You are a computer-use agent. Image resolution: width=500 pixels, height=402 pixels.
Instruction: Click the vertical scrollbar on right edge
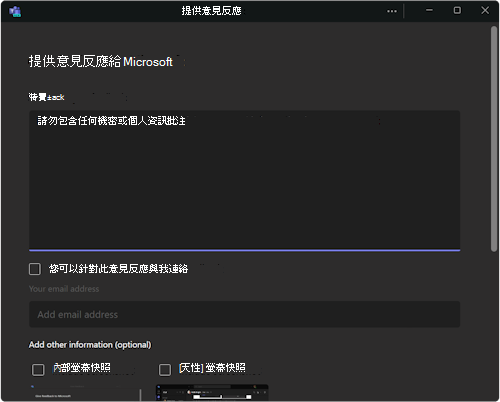pos(494,139)
